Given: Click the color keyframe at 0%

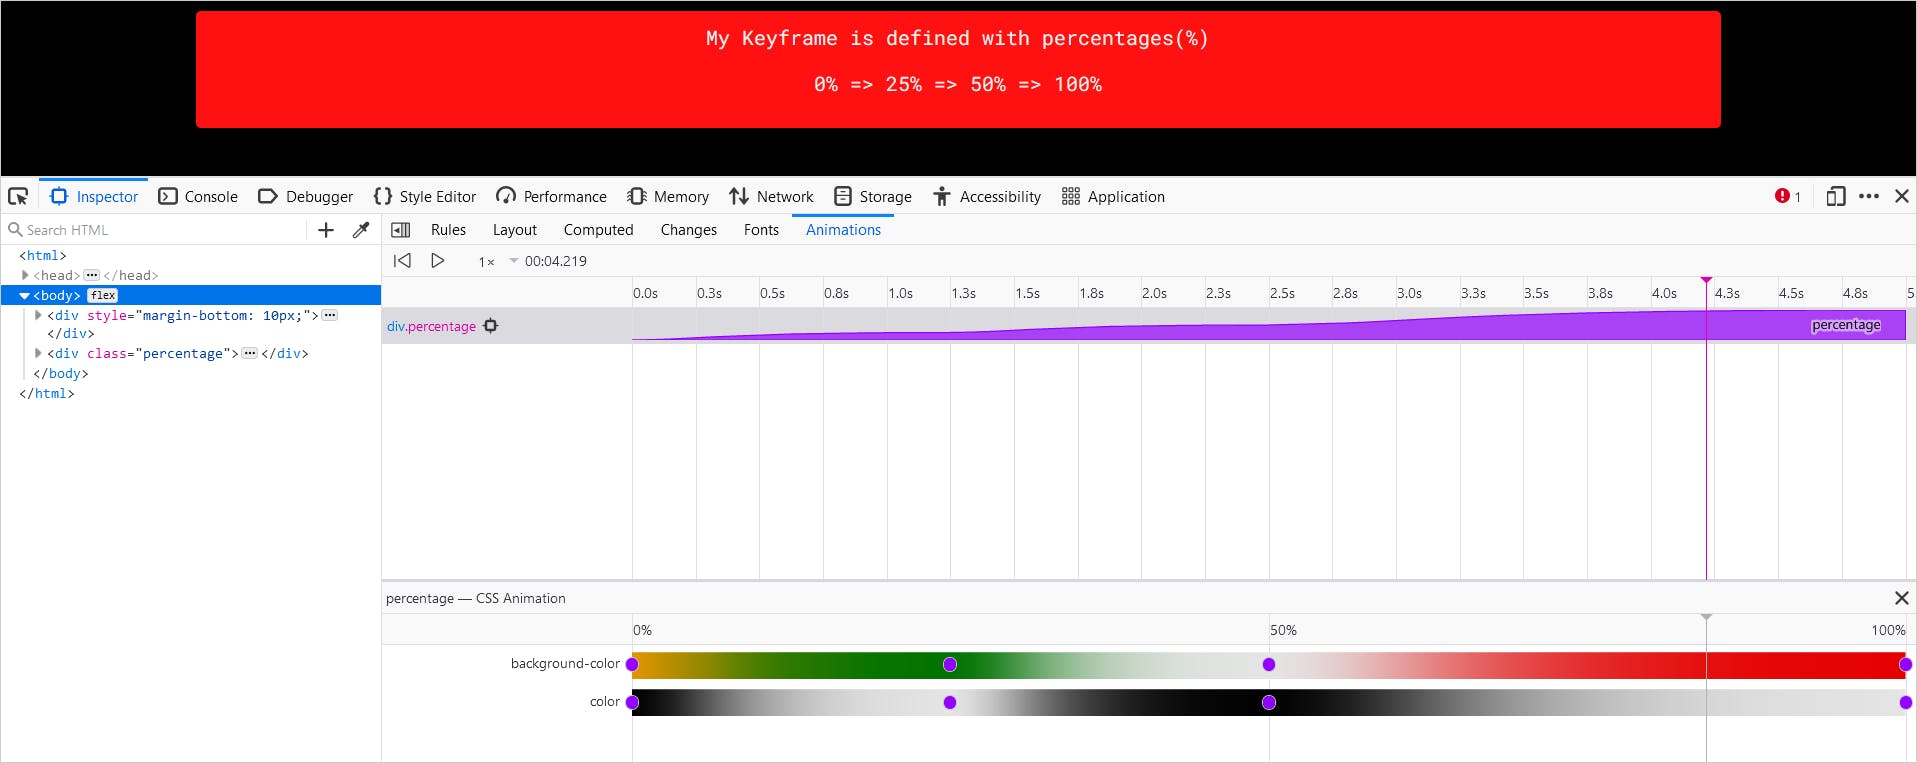Looking at the screenshot, I should [x=632, y=702].
